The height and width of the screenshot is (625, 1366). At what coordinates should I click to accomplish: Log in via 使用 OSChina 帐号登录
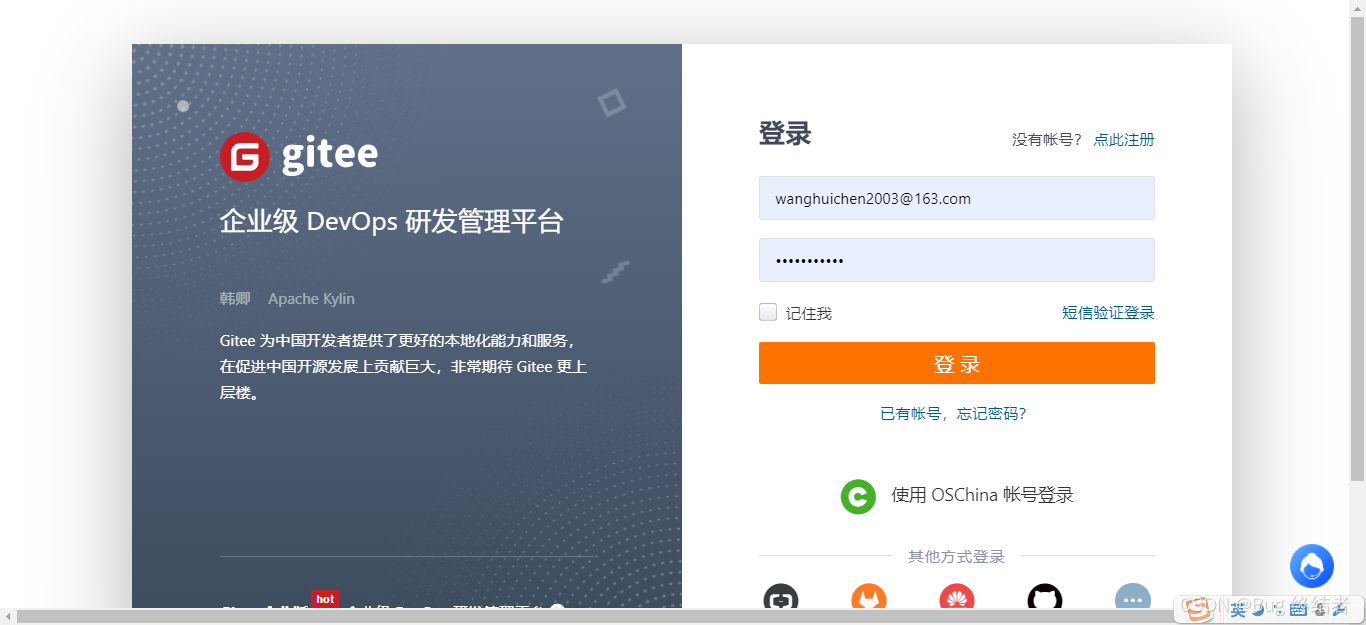[982, 495]
